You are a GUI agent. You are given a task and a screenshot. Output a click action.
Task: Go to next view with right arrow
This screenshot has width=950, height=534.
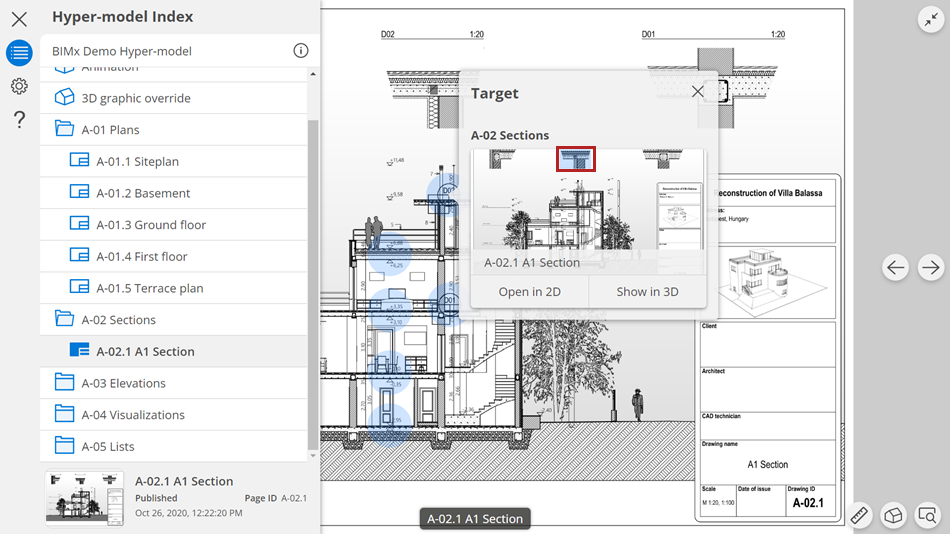(x=931, y=267)
